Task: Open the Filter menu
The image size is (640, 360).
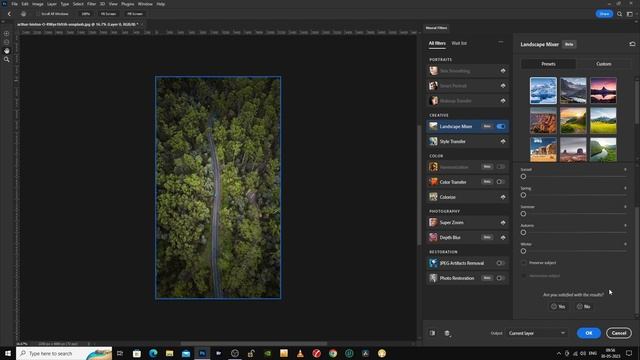Action: tap(91, 4)
